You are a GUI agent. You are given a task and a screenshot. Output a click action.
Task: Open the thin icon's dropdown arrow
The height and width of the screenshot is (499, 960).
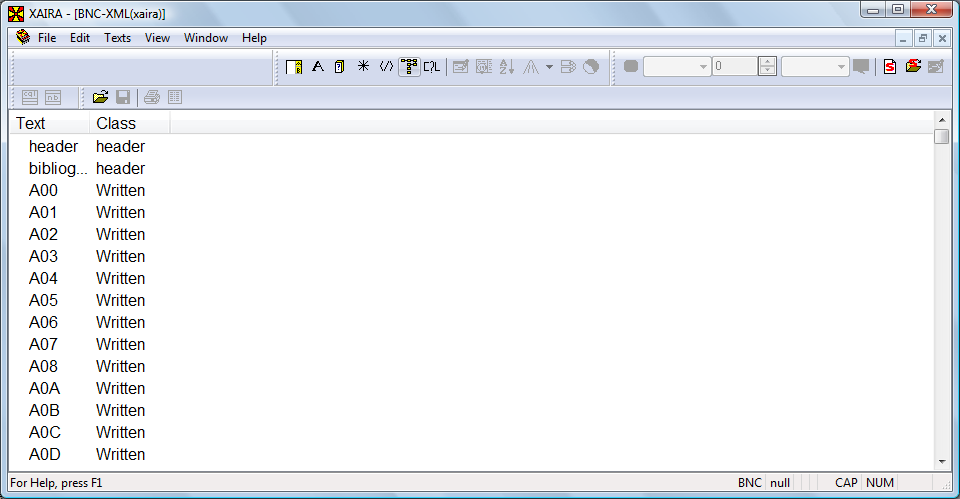click(x=549, y=67)
